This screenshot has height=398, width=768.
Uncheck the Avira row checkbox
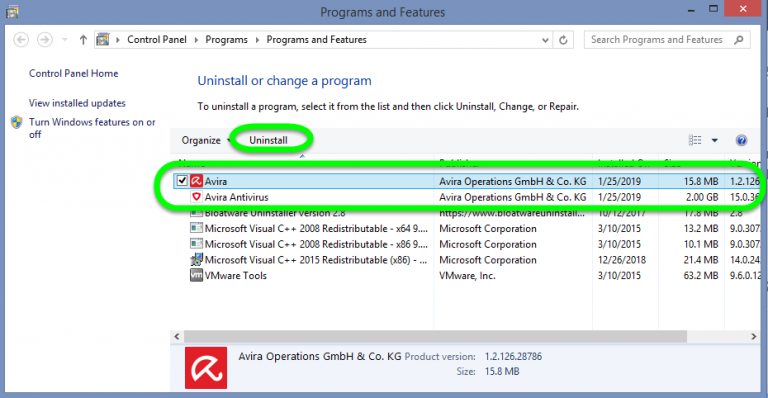(x=182, y=181)
